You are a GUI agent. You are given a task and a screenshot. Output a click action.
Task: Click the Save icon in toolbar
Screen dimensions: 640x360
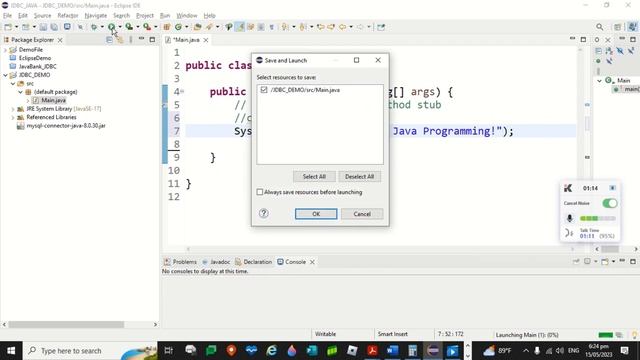[x=43, y=27]
